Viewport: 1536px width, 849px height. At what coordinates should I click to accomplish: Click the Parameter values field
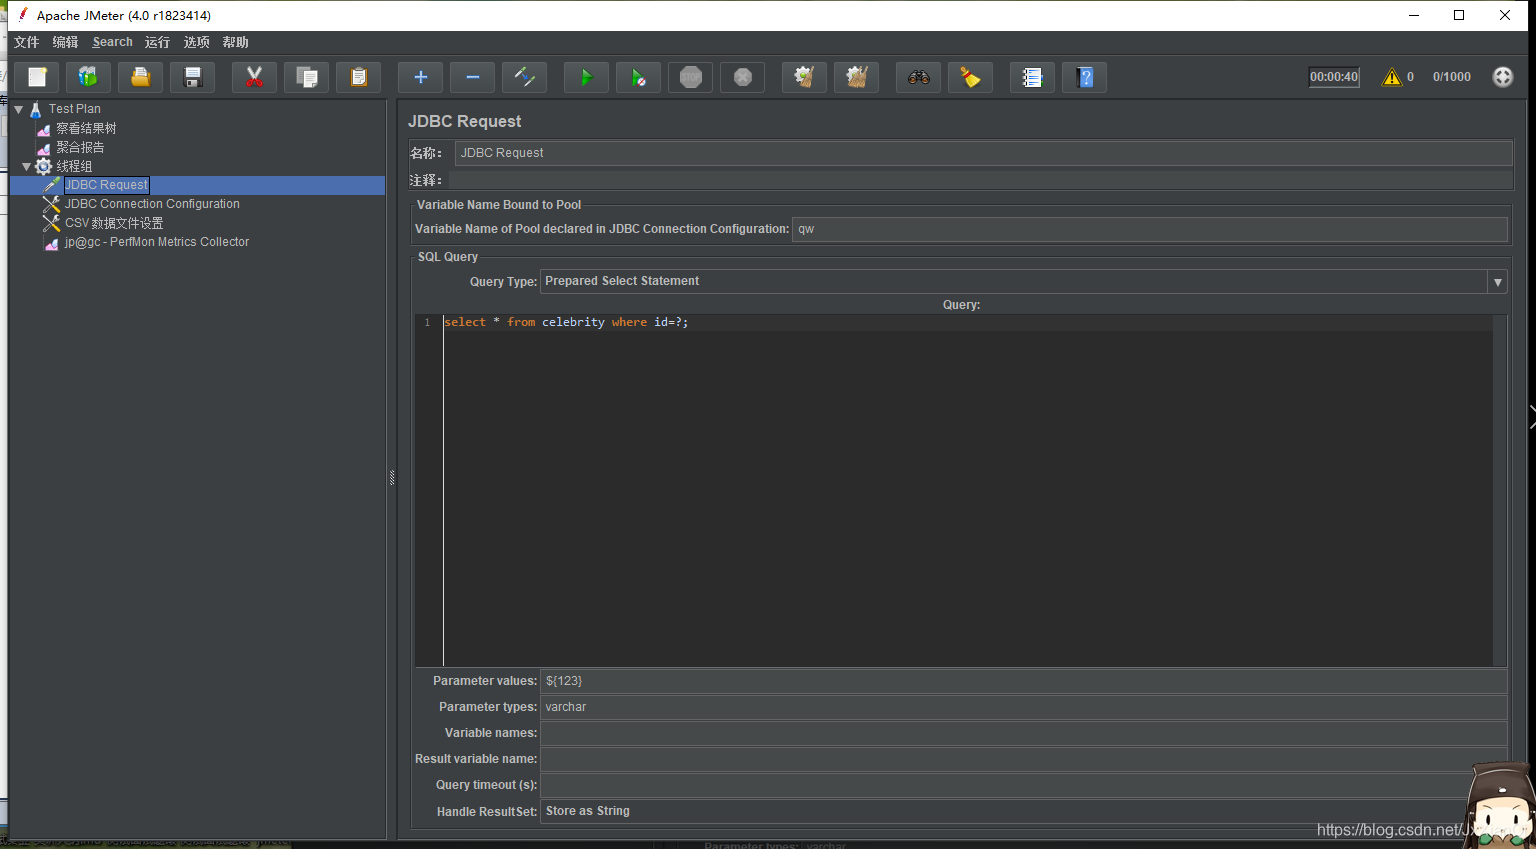point(1024,681)
